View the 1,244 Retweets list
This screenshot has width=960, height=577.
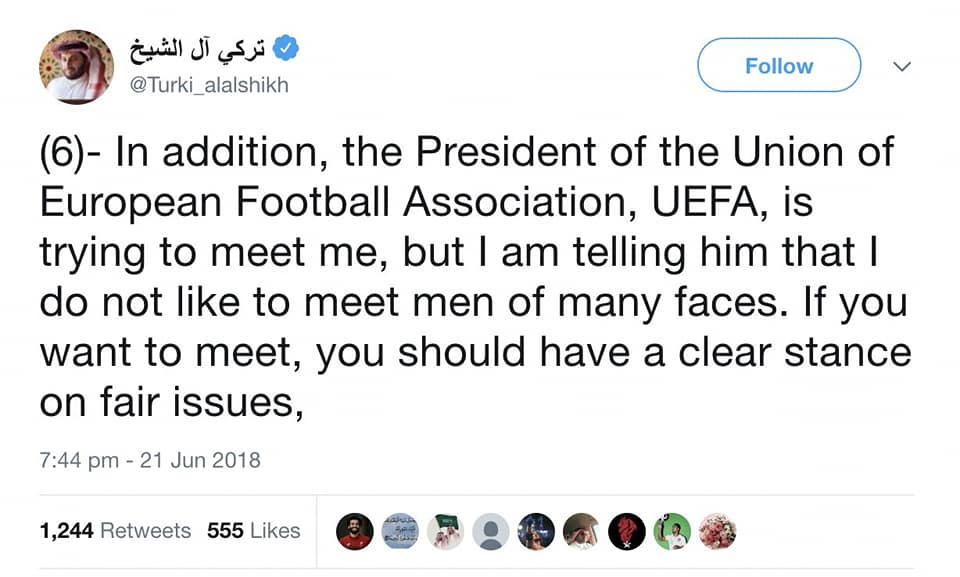coord(115,531)
